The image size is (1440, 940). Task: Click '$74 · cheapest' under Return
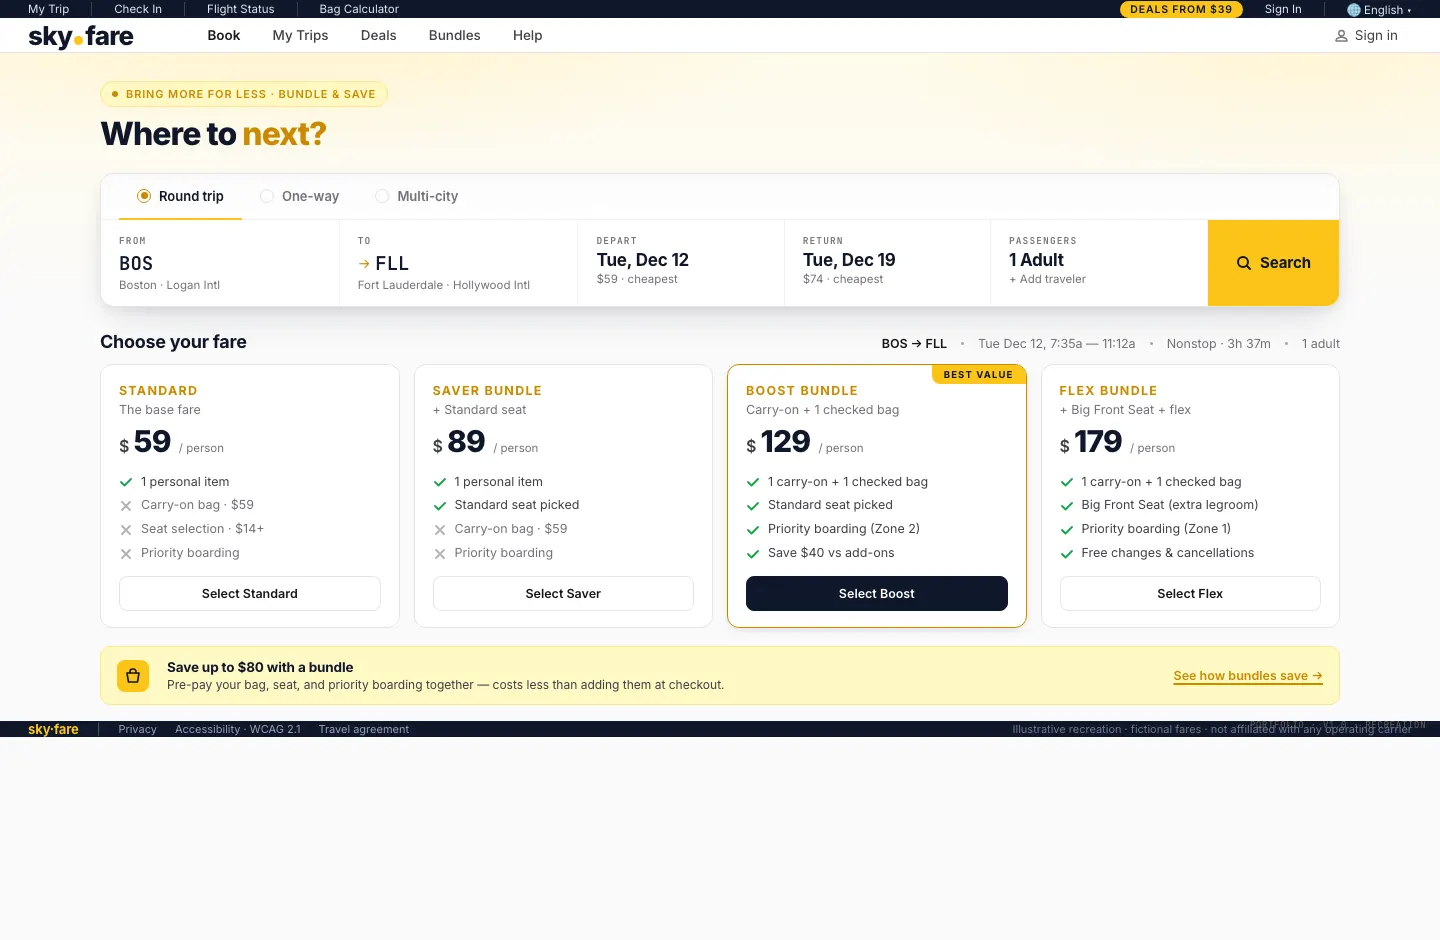pyautogui.click(x=843, y=280)
